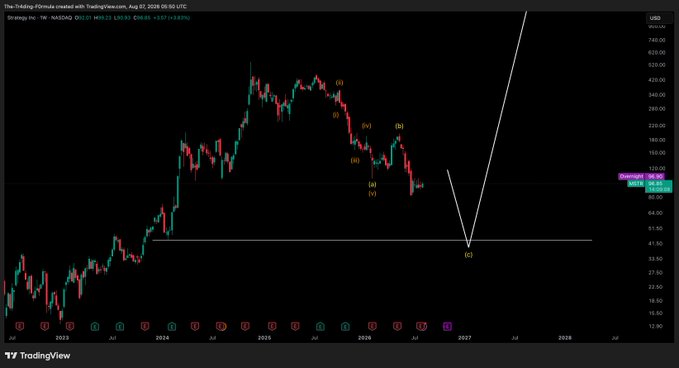The width and height of the screenshot is (679, 368).
Task: Click the 12.90 price axis label
Action: point(656,326)
